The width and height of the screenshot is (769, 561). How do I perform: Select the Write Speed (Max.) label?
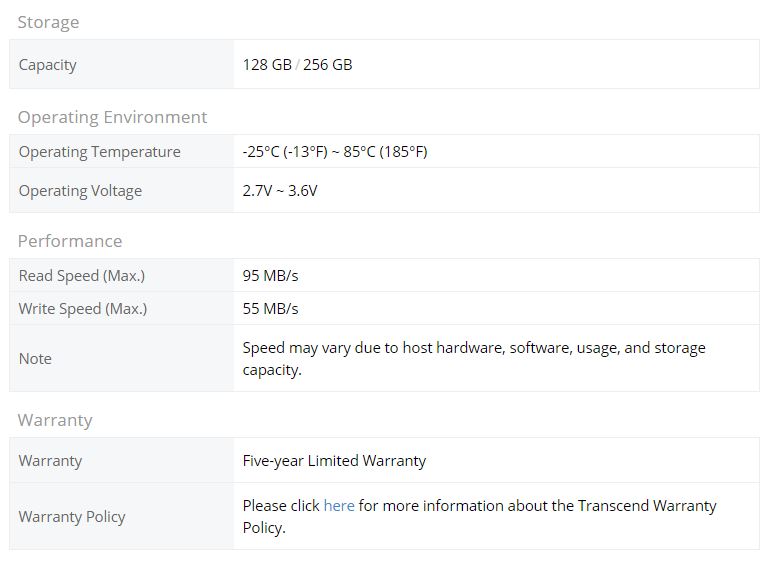click(x=82, y=309)
